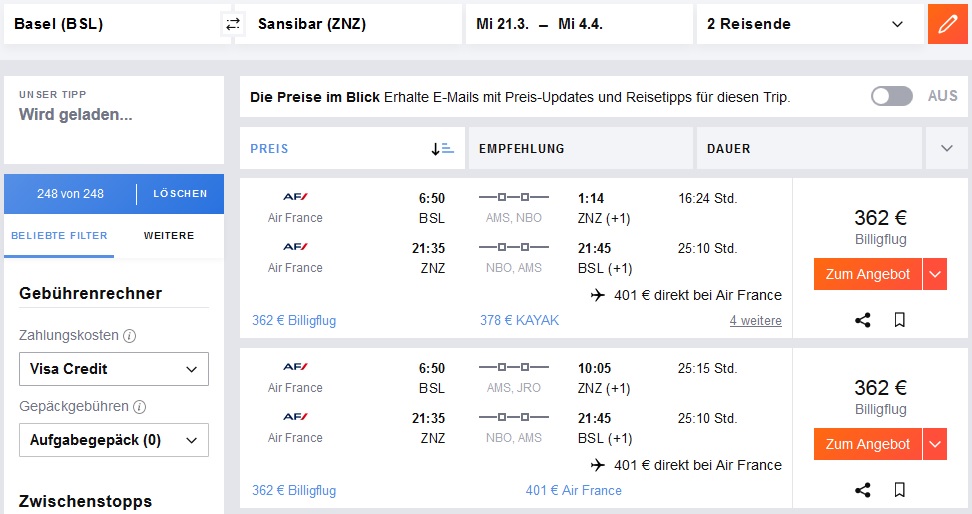This screenshot has height=514, width=972.
Task: Open arrow next to first Zum Angebot
Action: click(935, 274)
